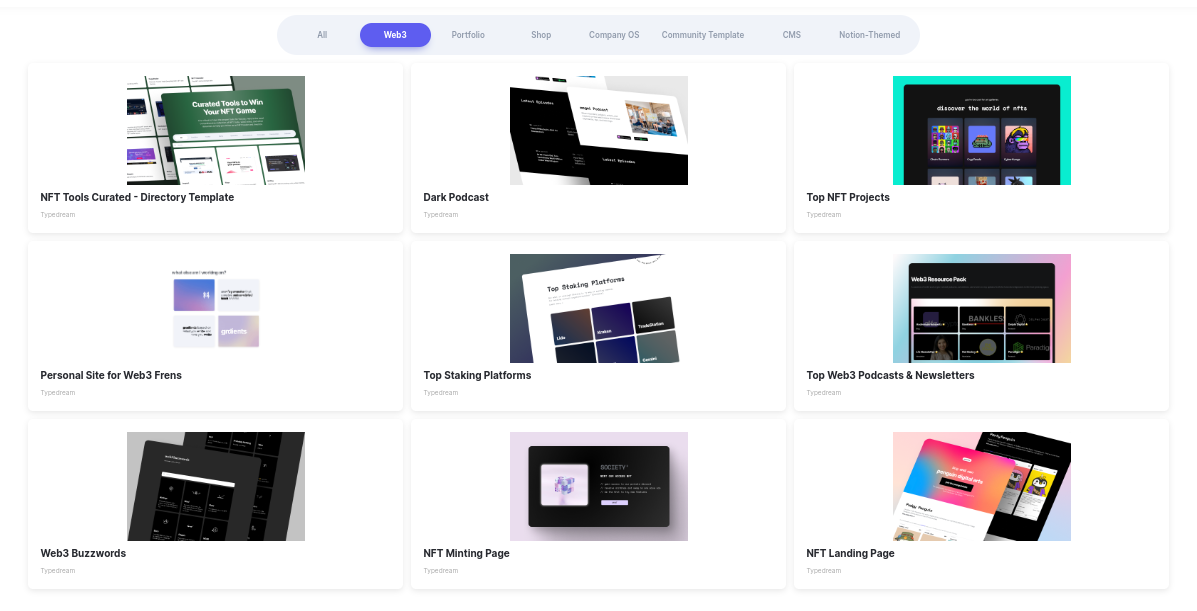Click the 'Top Staking Platforms' title
The width and height of the screenshot is (1197, 611).
click(477, 375)
